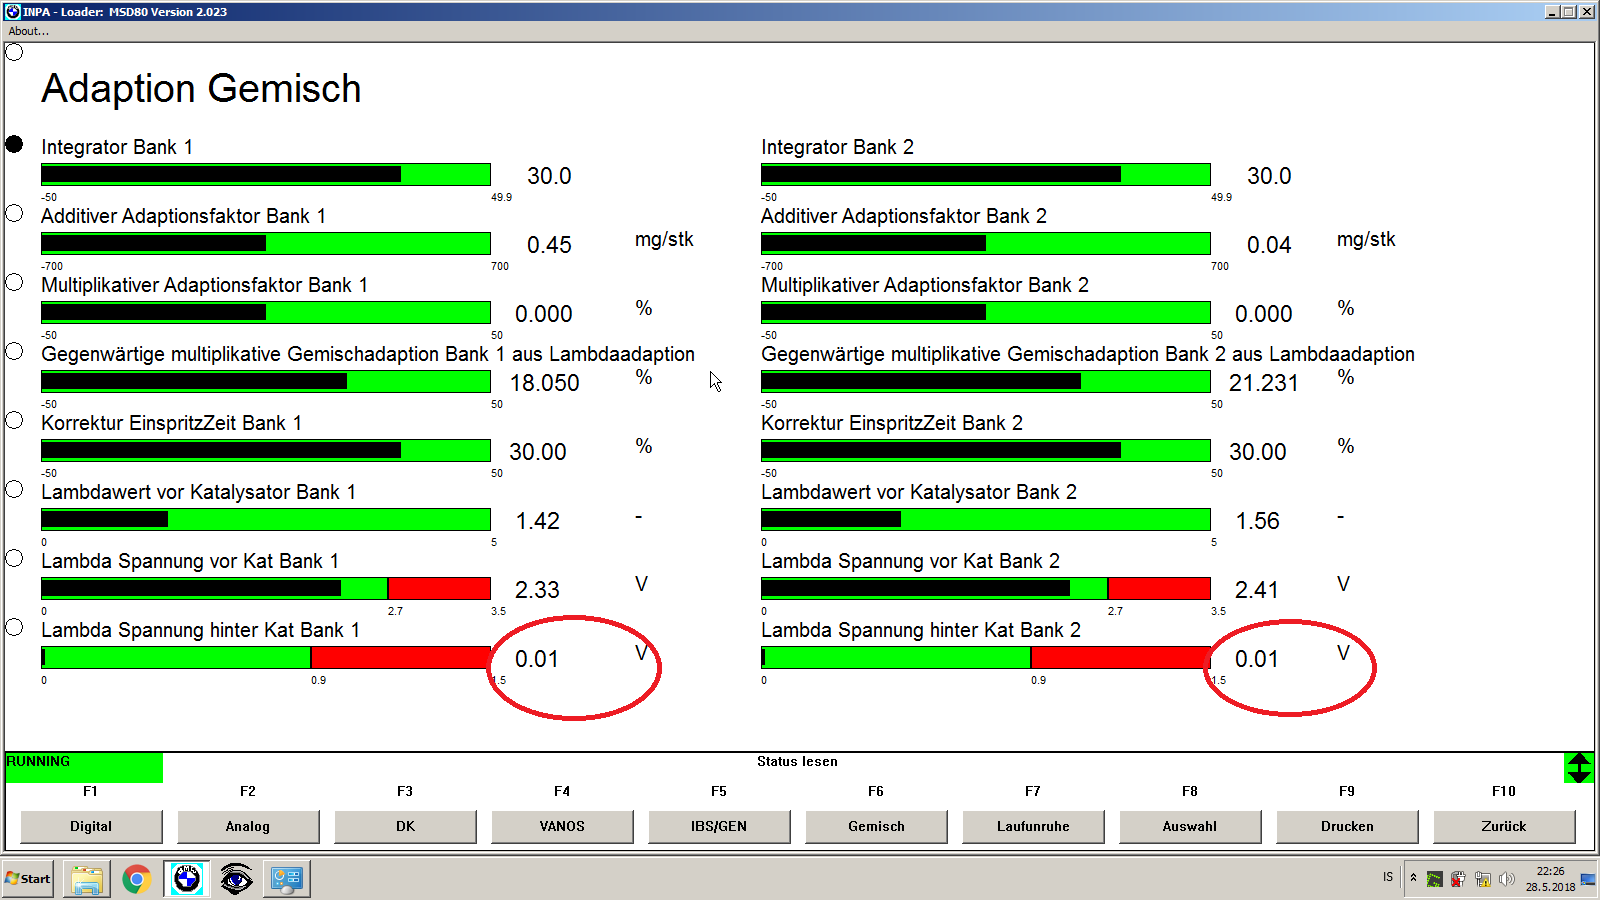Expand hidden system tray icons arrow
1600x900 pixels.
click(1413, 878)
